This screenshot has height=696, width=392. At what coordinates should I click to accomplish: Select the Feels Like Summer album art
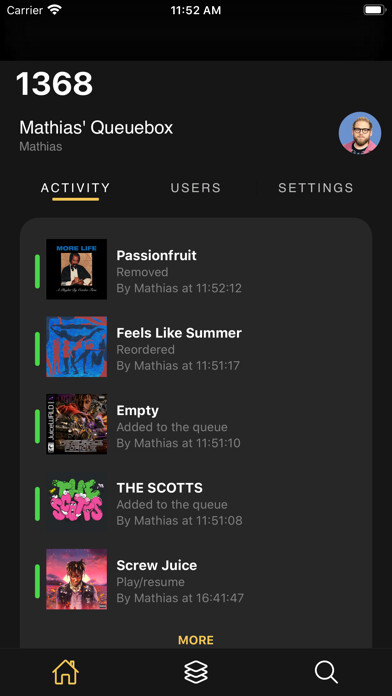(76, 347)
